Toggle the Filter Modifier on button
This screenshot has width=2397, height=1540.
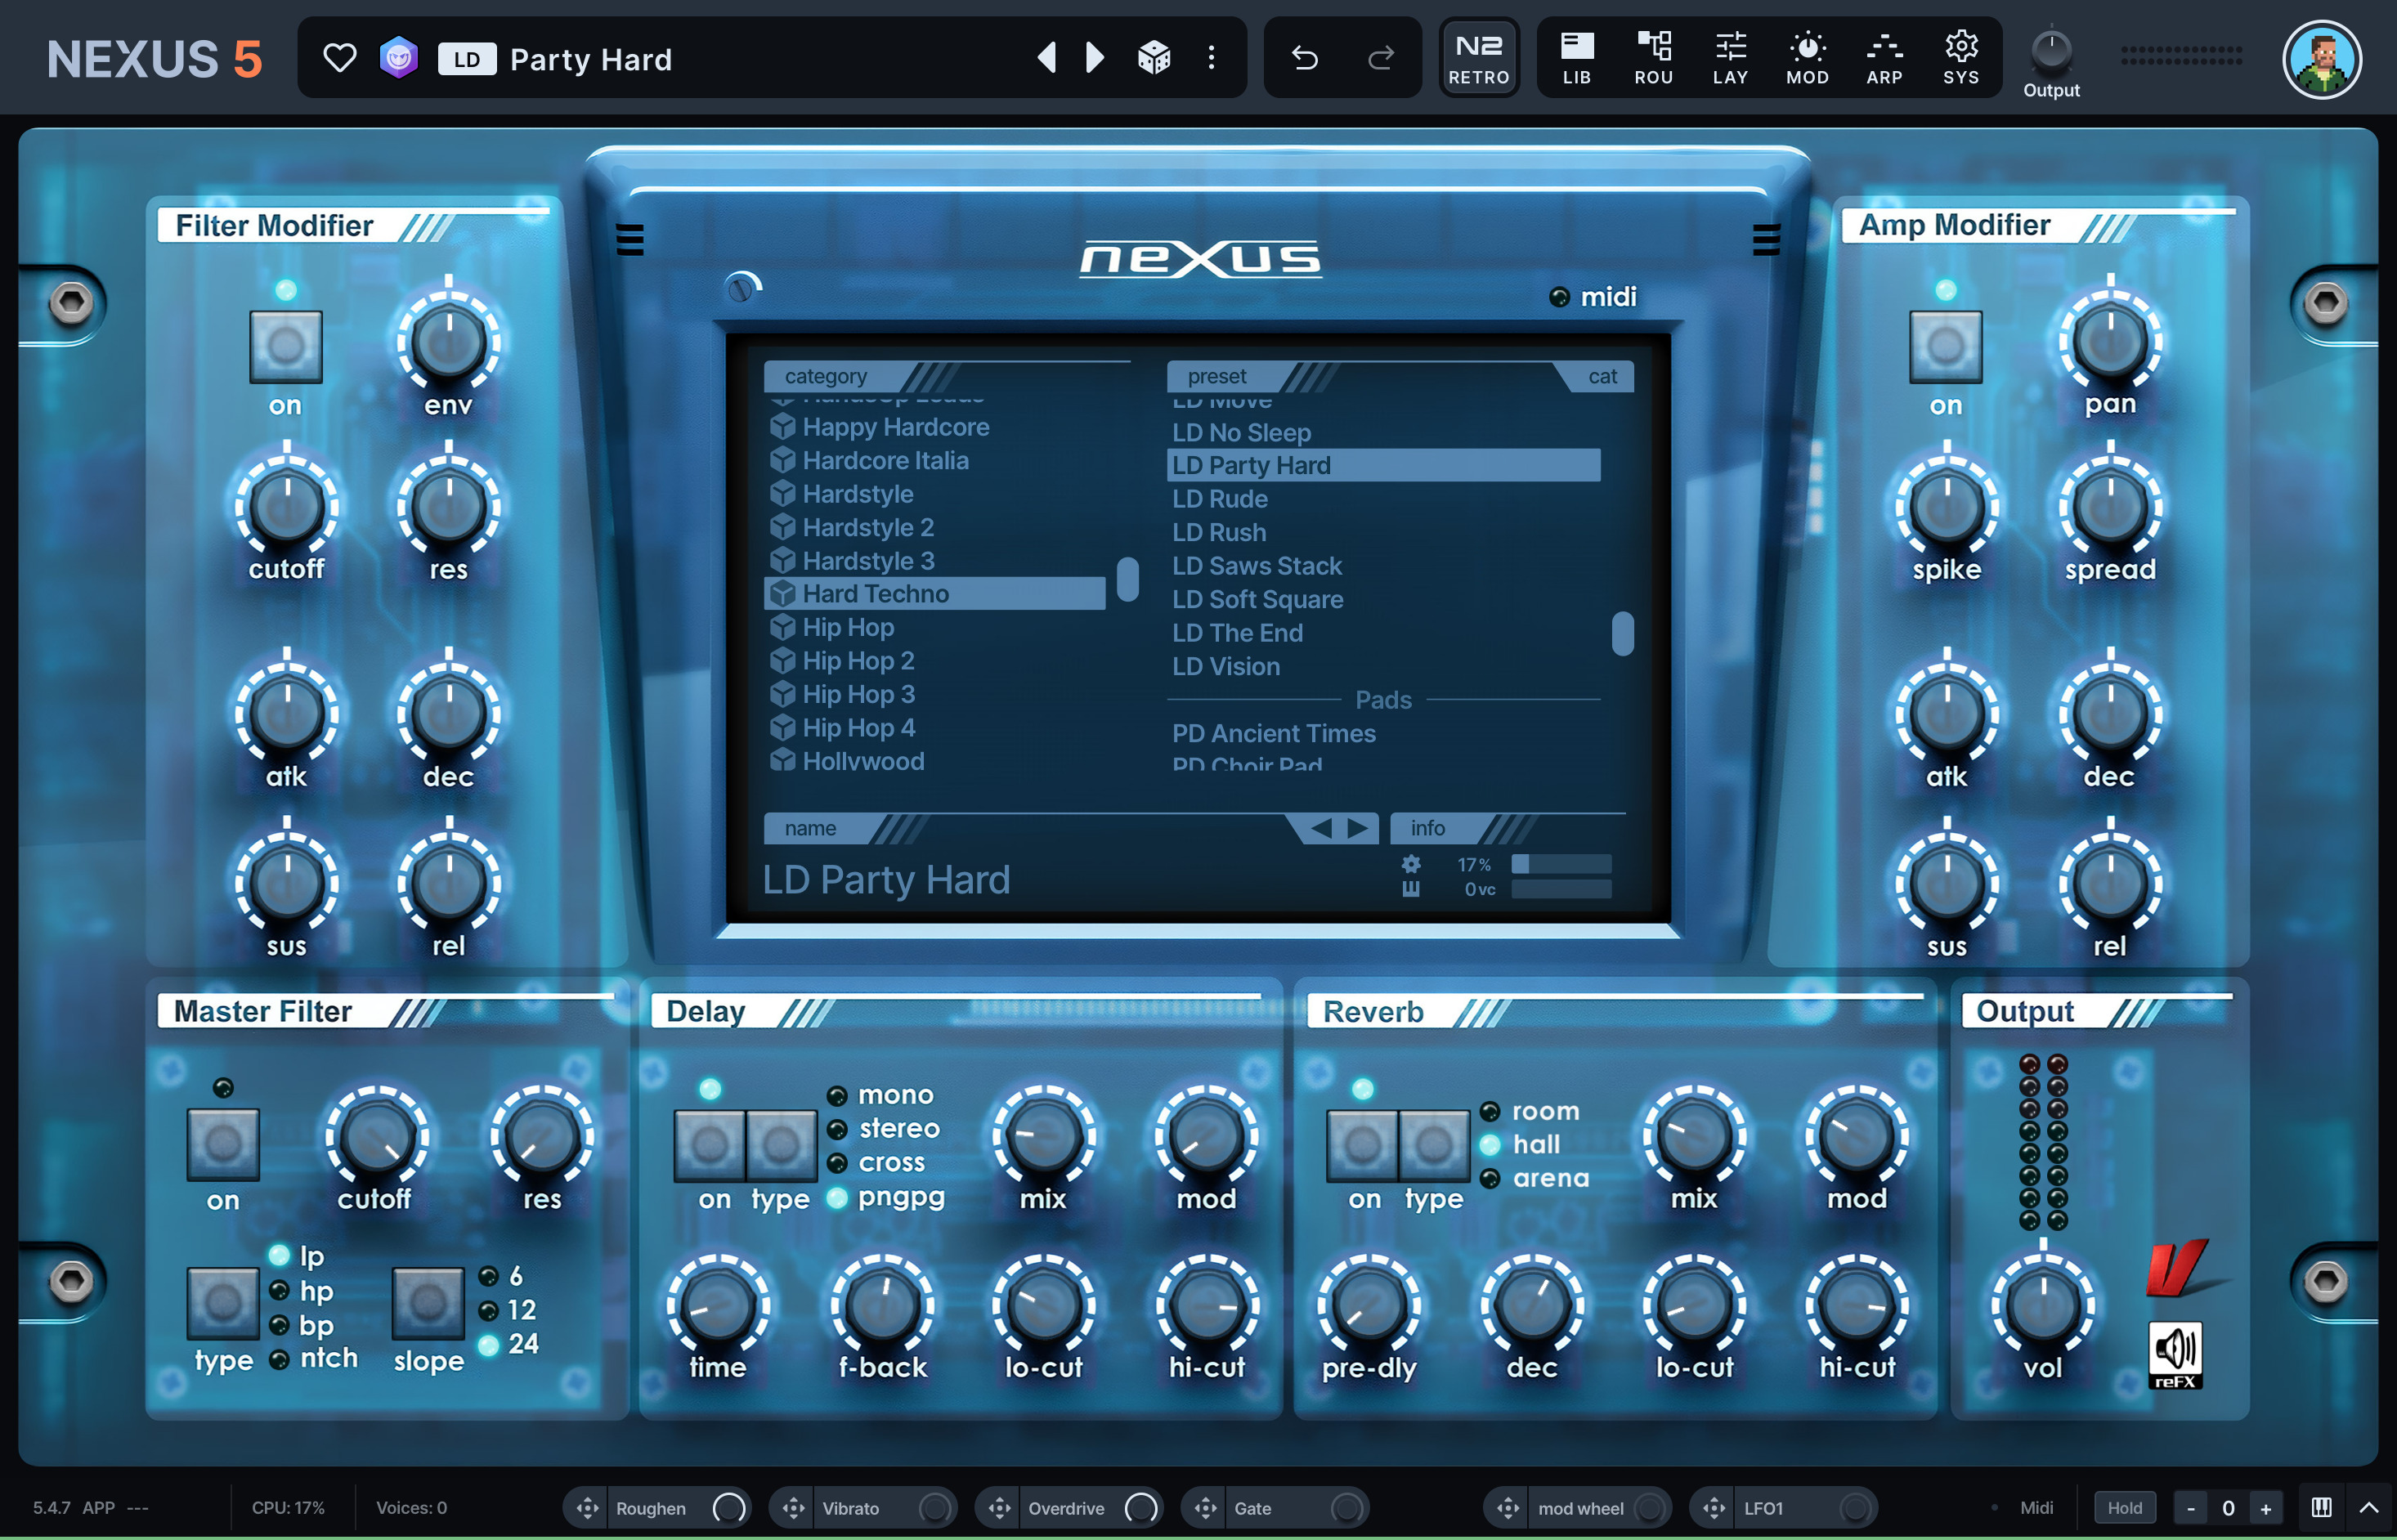tap(285, 347)
